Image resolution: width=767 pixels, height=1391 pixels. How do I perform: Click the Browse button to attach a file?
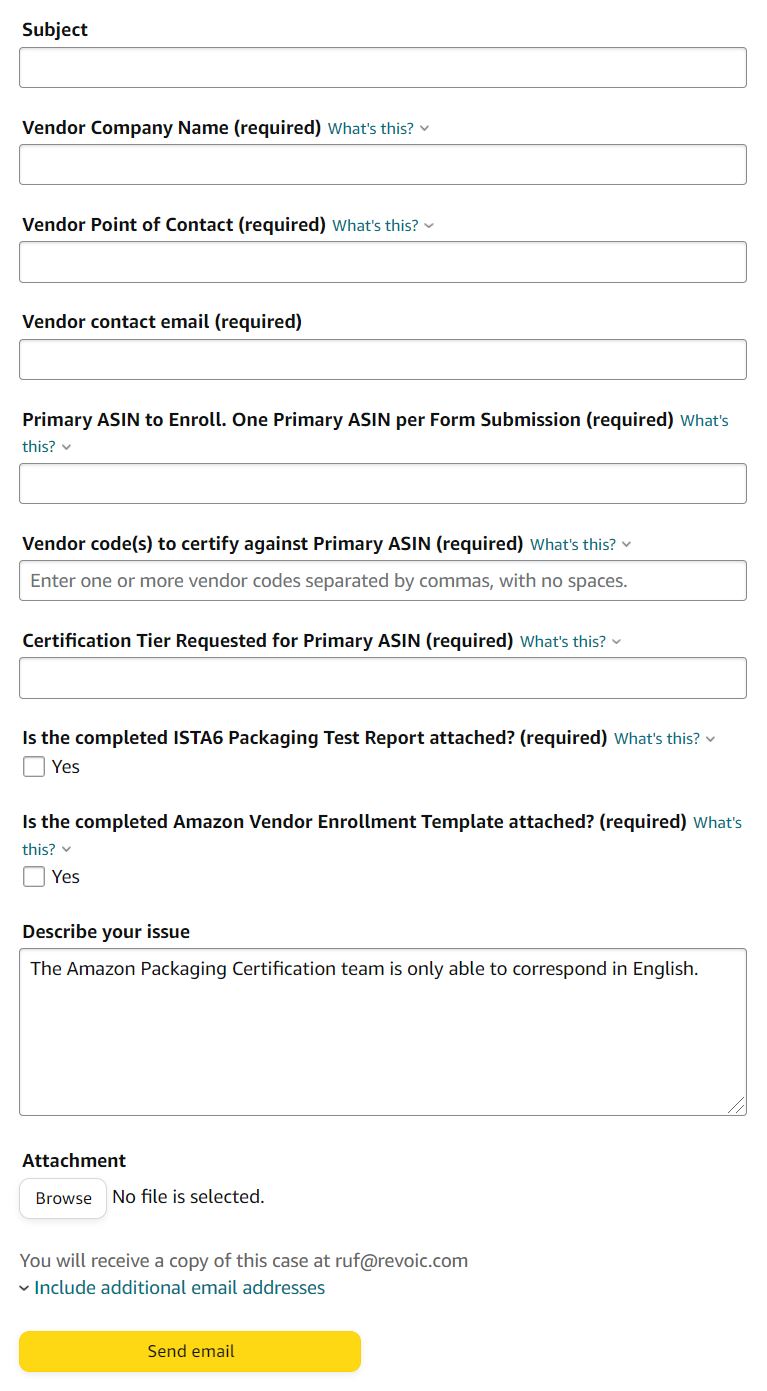(x=62, y=1197)
